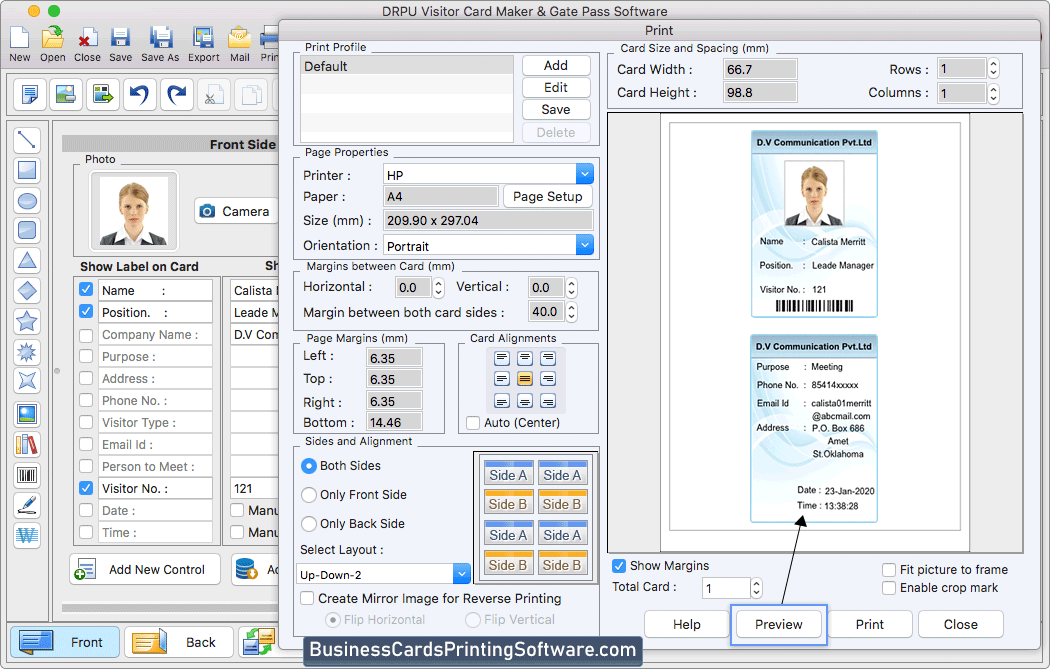Select the Barcode tool
1050x669 pixels.
click(x=27, y=475)
